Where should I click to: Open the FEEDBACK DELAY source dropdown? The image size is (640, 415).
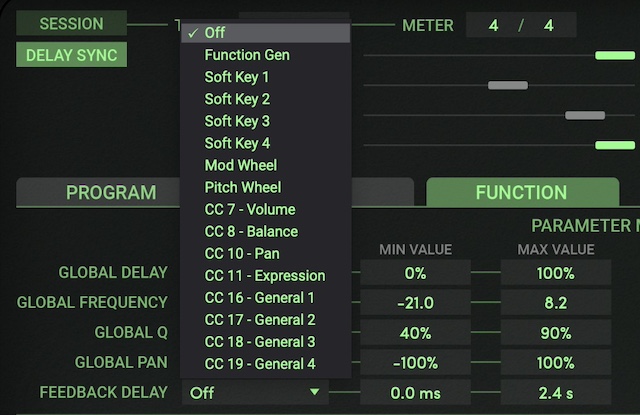(257, 393)
